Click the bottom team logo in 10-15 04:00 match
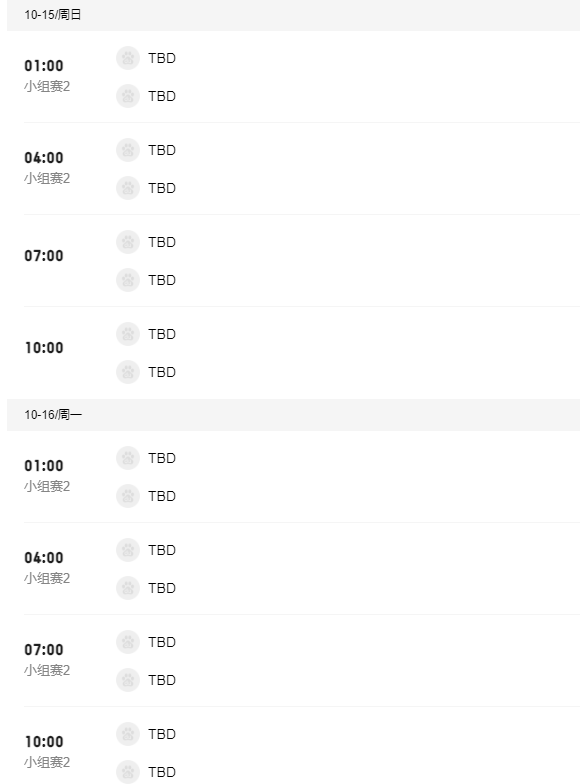 tap(128, 188)
